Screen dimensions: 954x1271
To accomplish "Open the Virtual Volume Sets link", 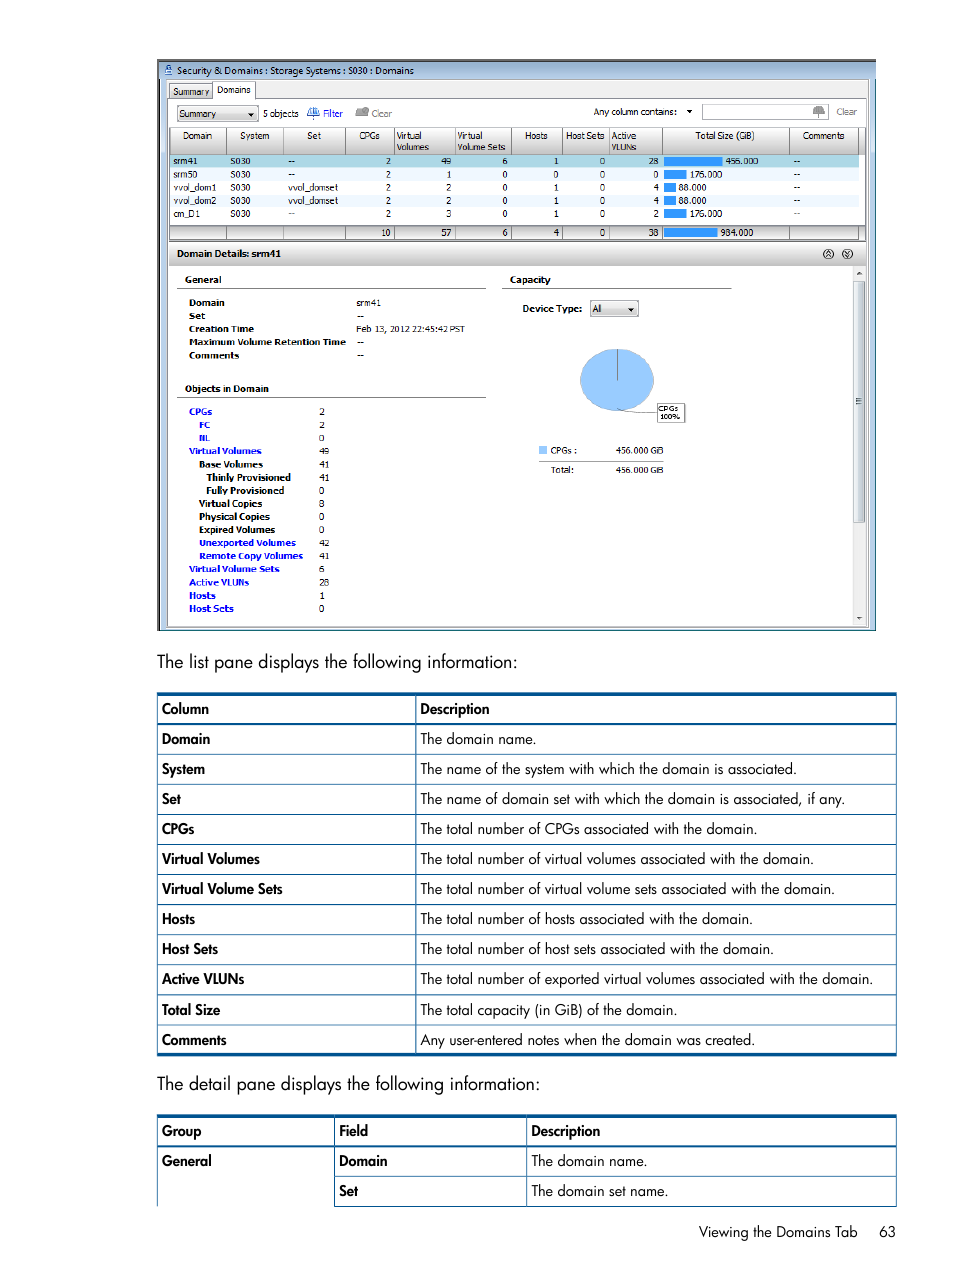I will click(234, 569).
